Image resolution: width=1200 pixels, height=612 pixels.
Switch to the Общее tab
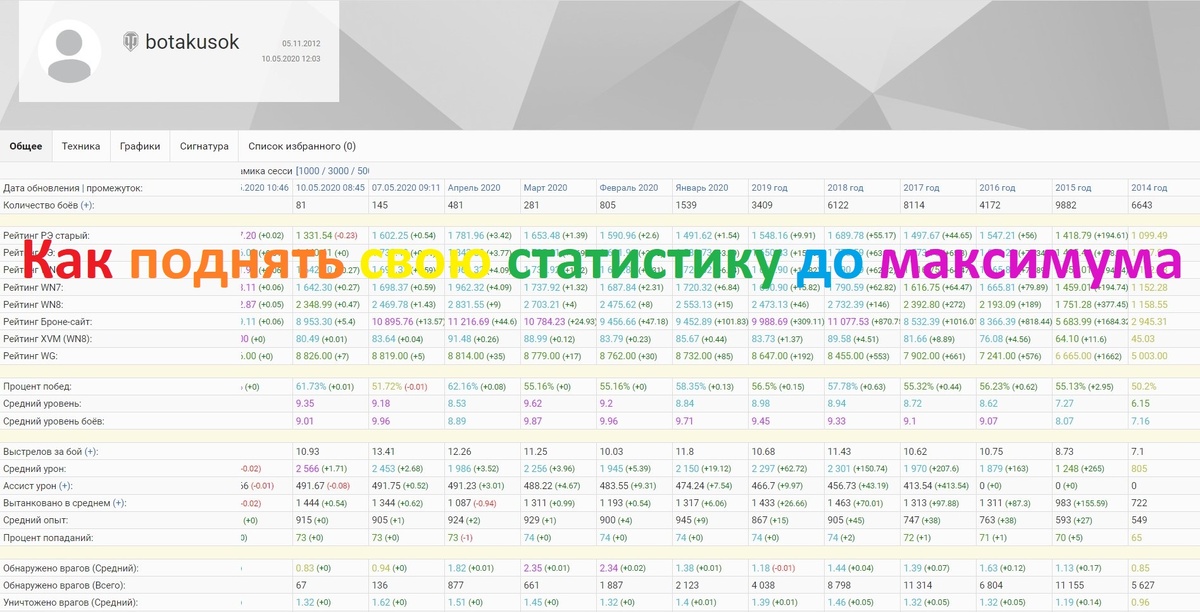pyautogui.click(x=26, y=146)
